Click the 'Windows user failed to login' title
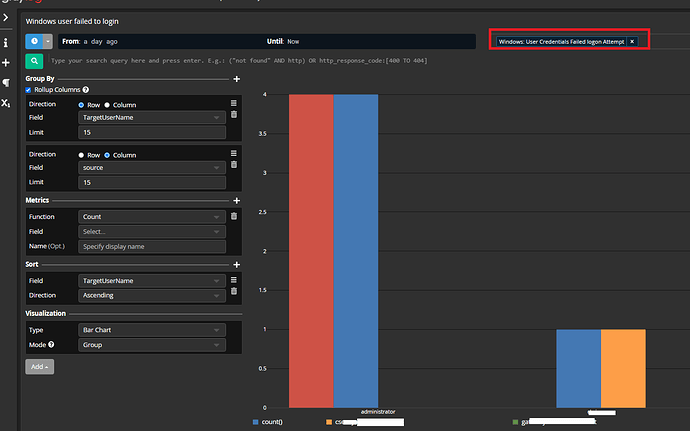Viewport: 690px width, 431px height. [72, 21]
